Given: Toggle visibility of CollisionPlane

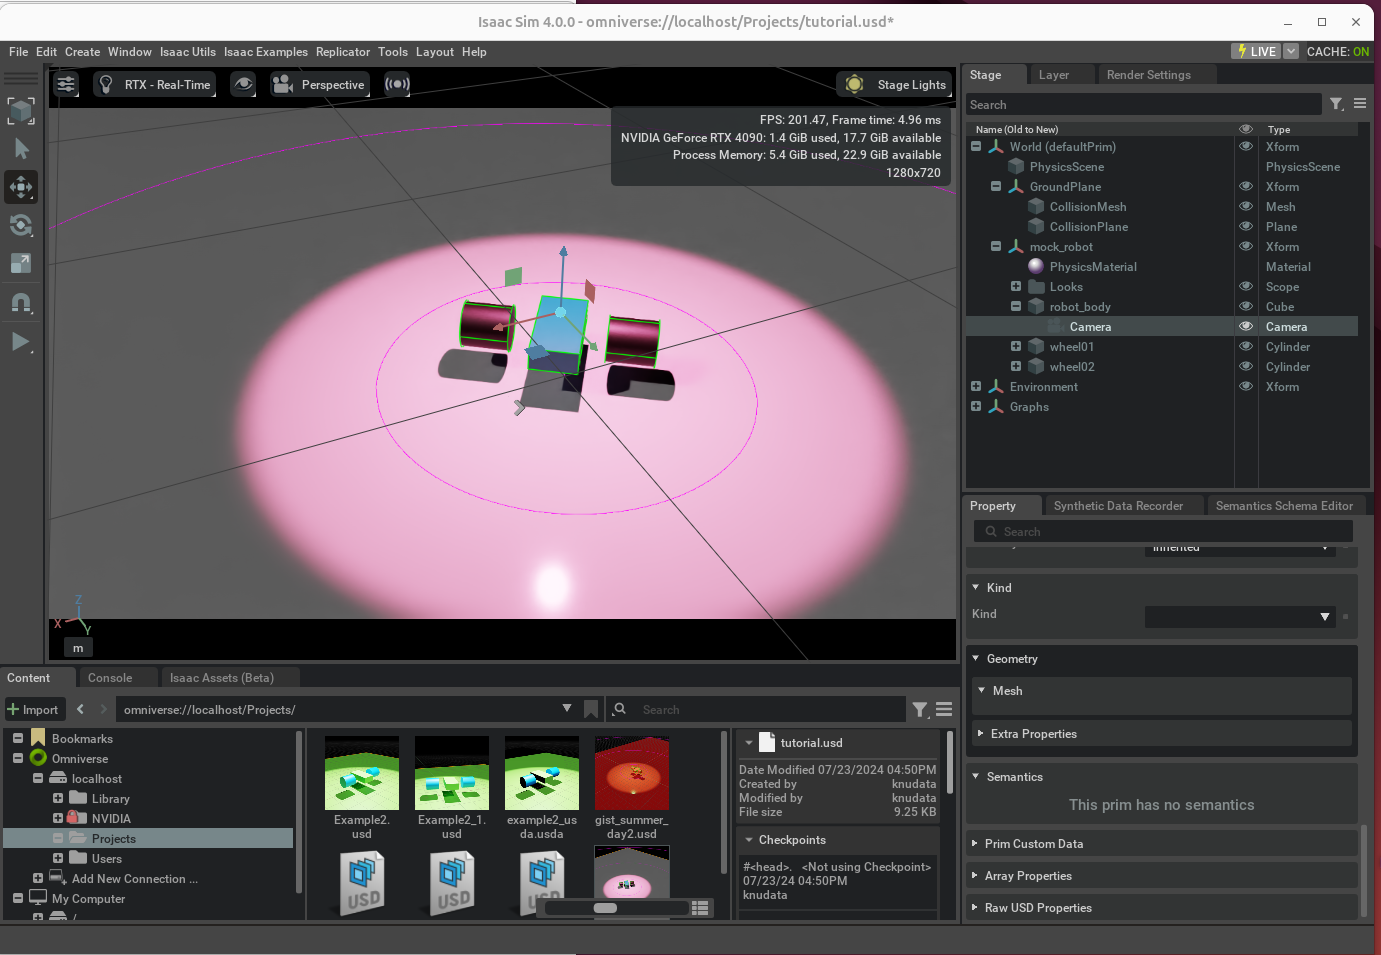Looking at the screenshot, I should pos(1246,226).
